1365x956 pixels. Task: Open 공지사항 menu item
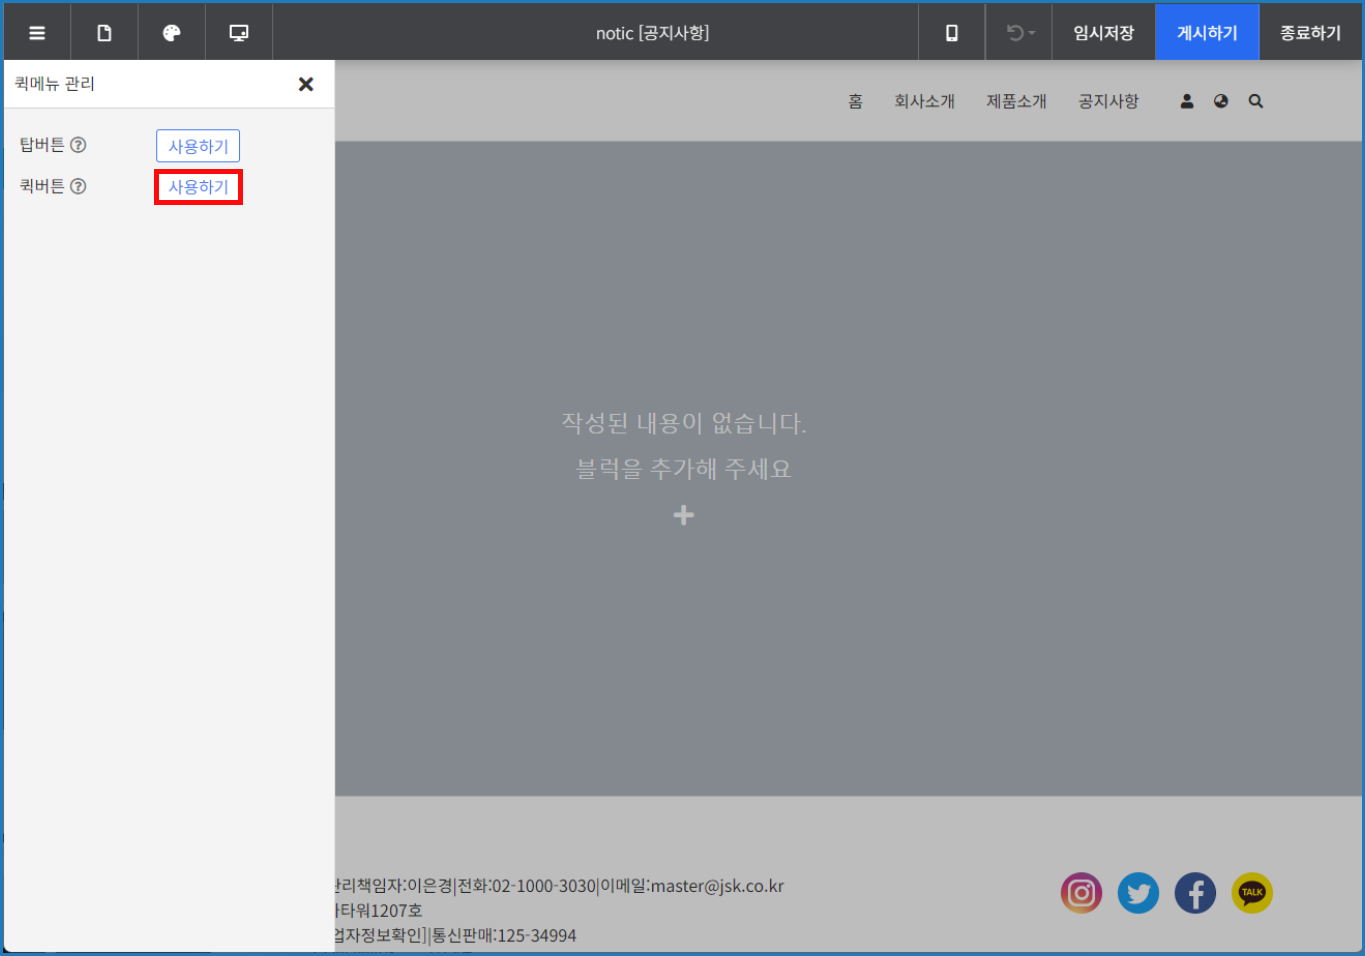(x=1108, y=101)
